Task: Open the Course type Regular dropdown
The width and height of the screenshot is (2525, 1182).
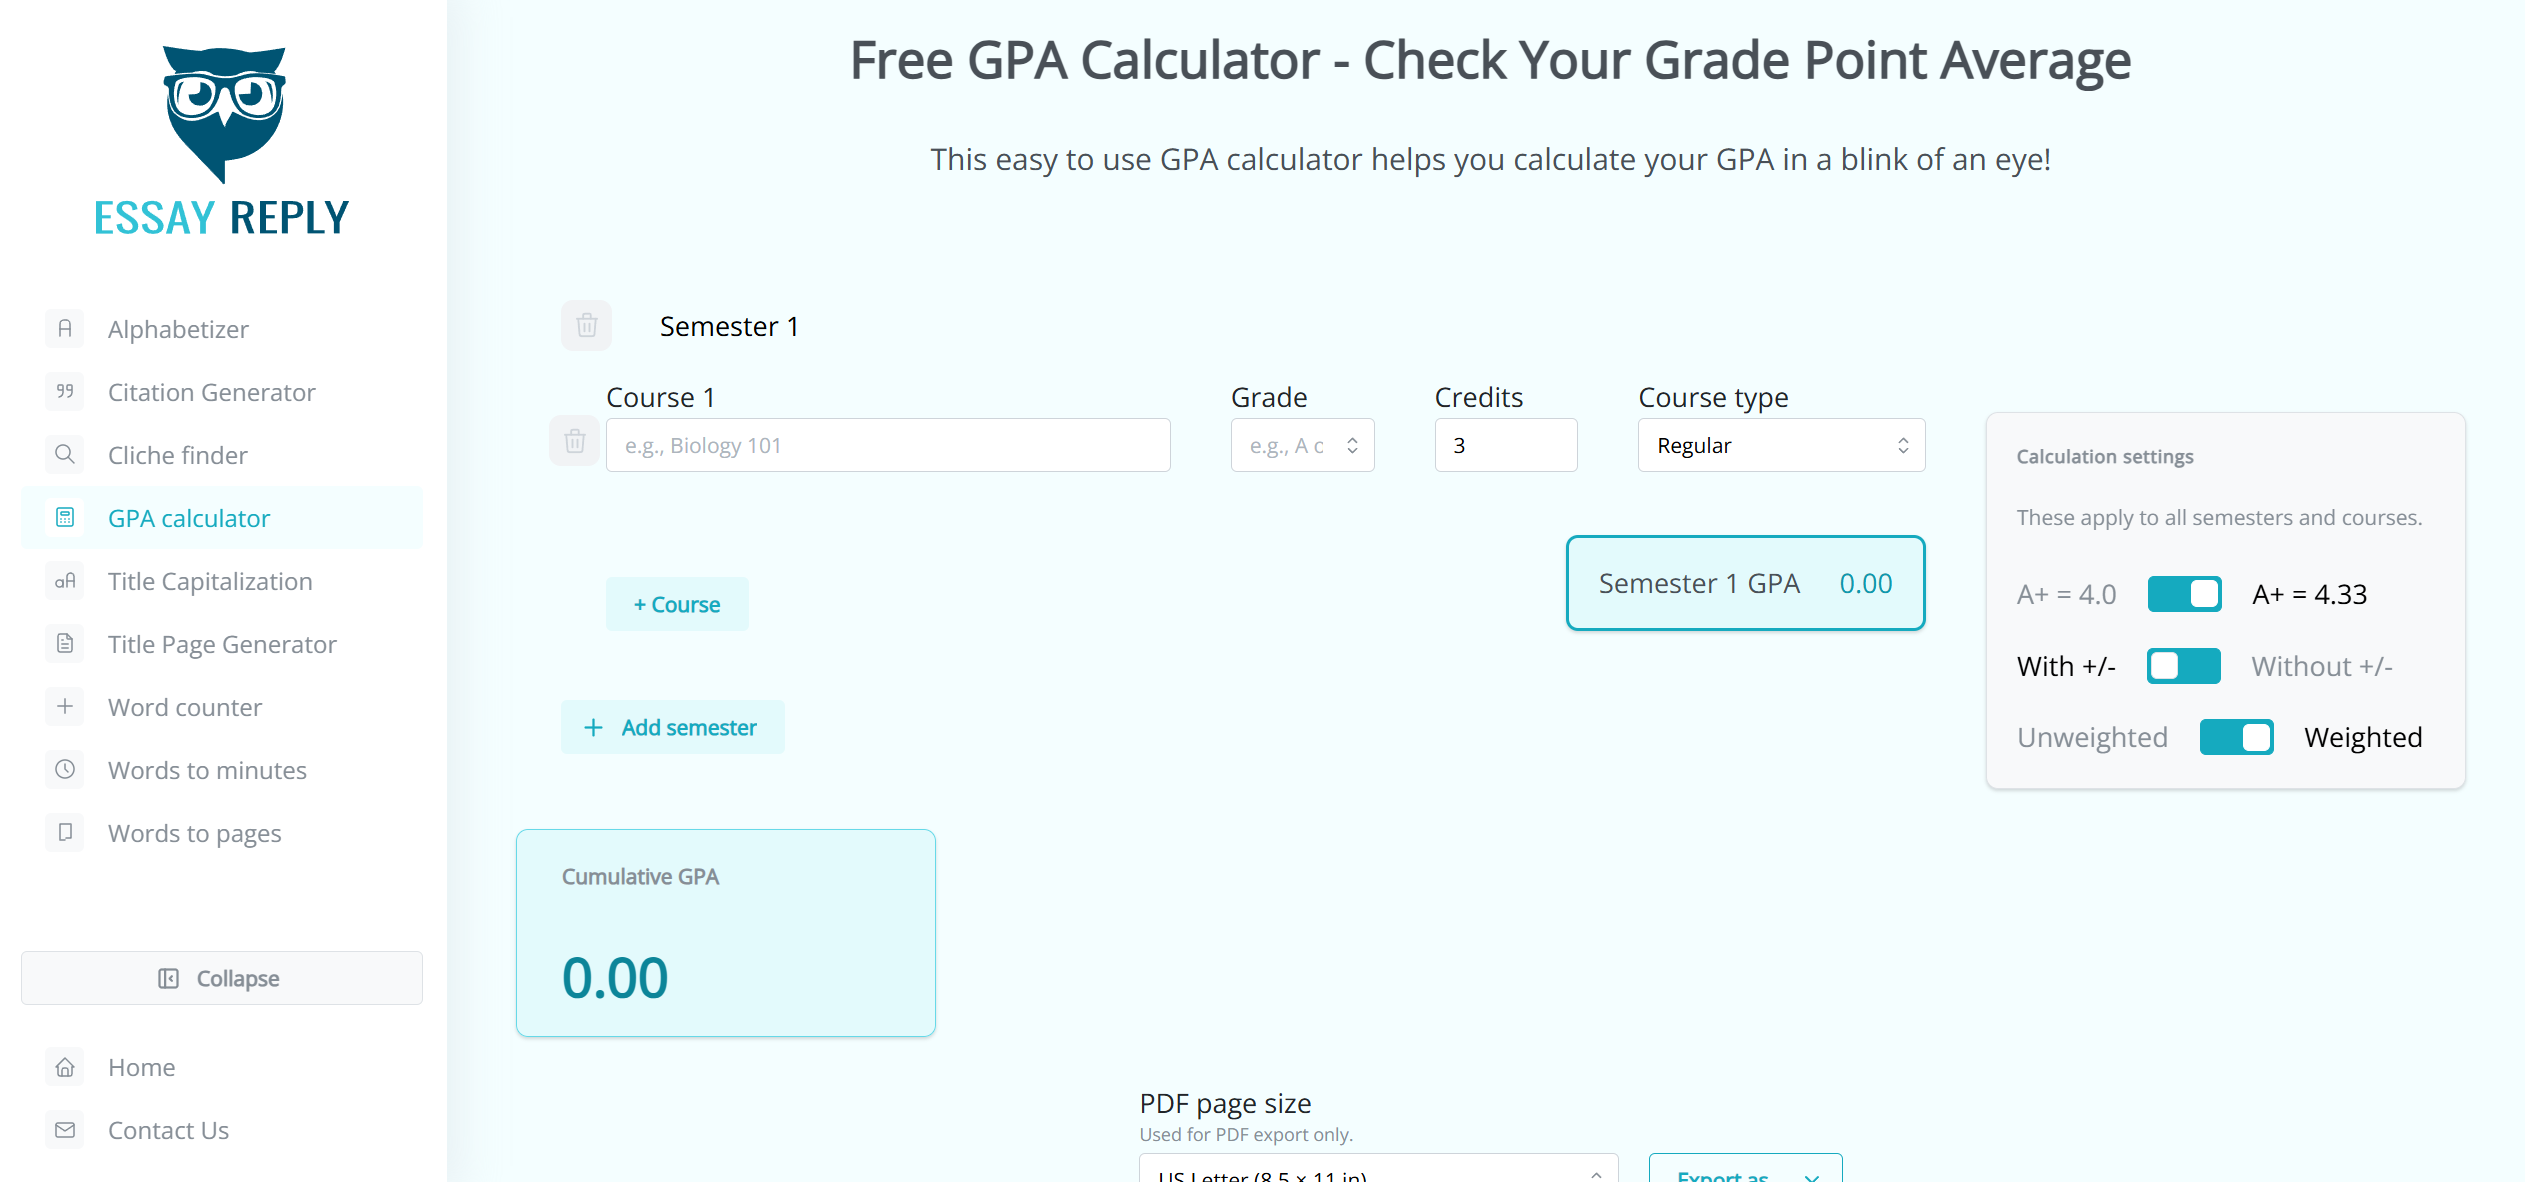Action: click(1781, 445)
